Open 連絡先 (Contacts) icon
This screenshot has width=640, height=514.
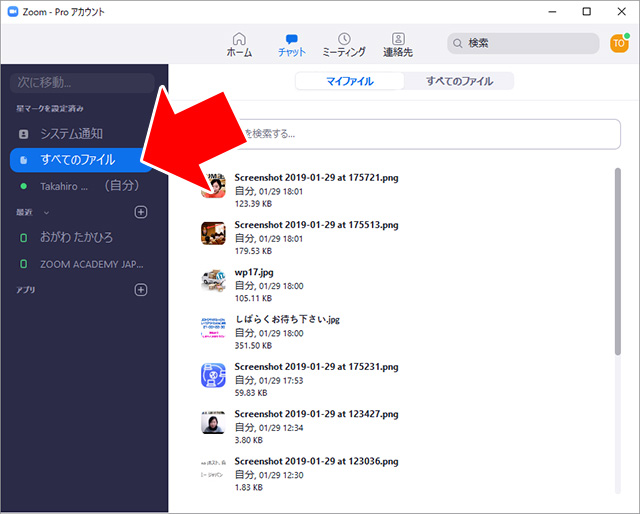pos(398,38)
